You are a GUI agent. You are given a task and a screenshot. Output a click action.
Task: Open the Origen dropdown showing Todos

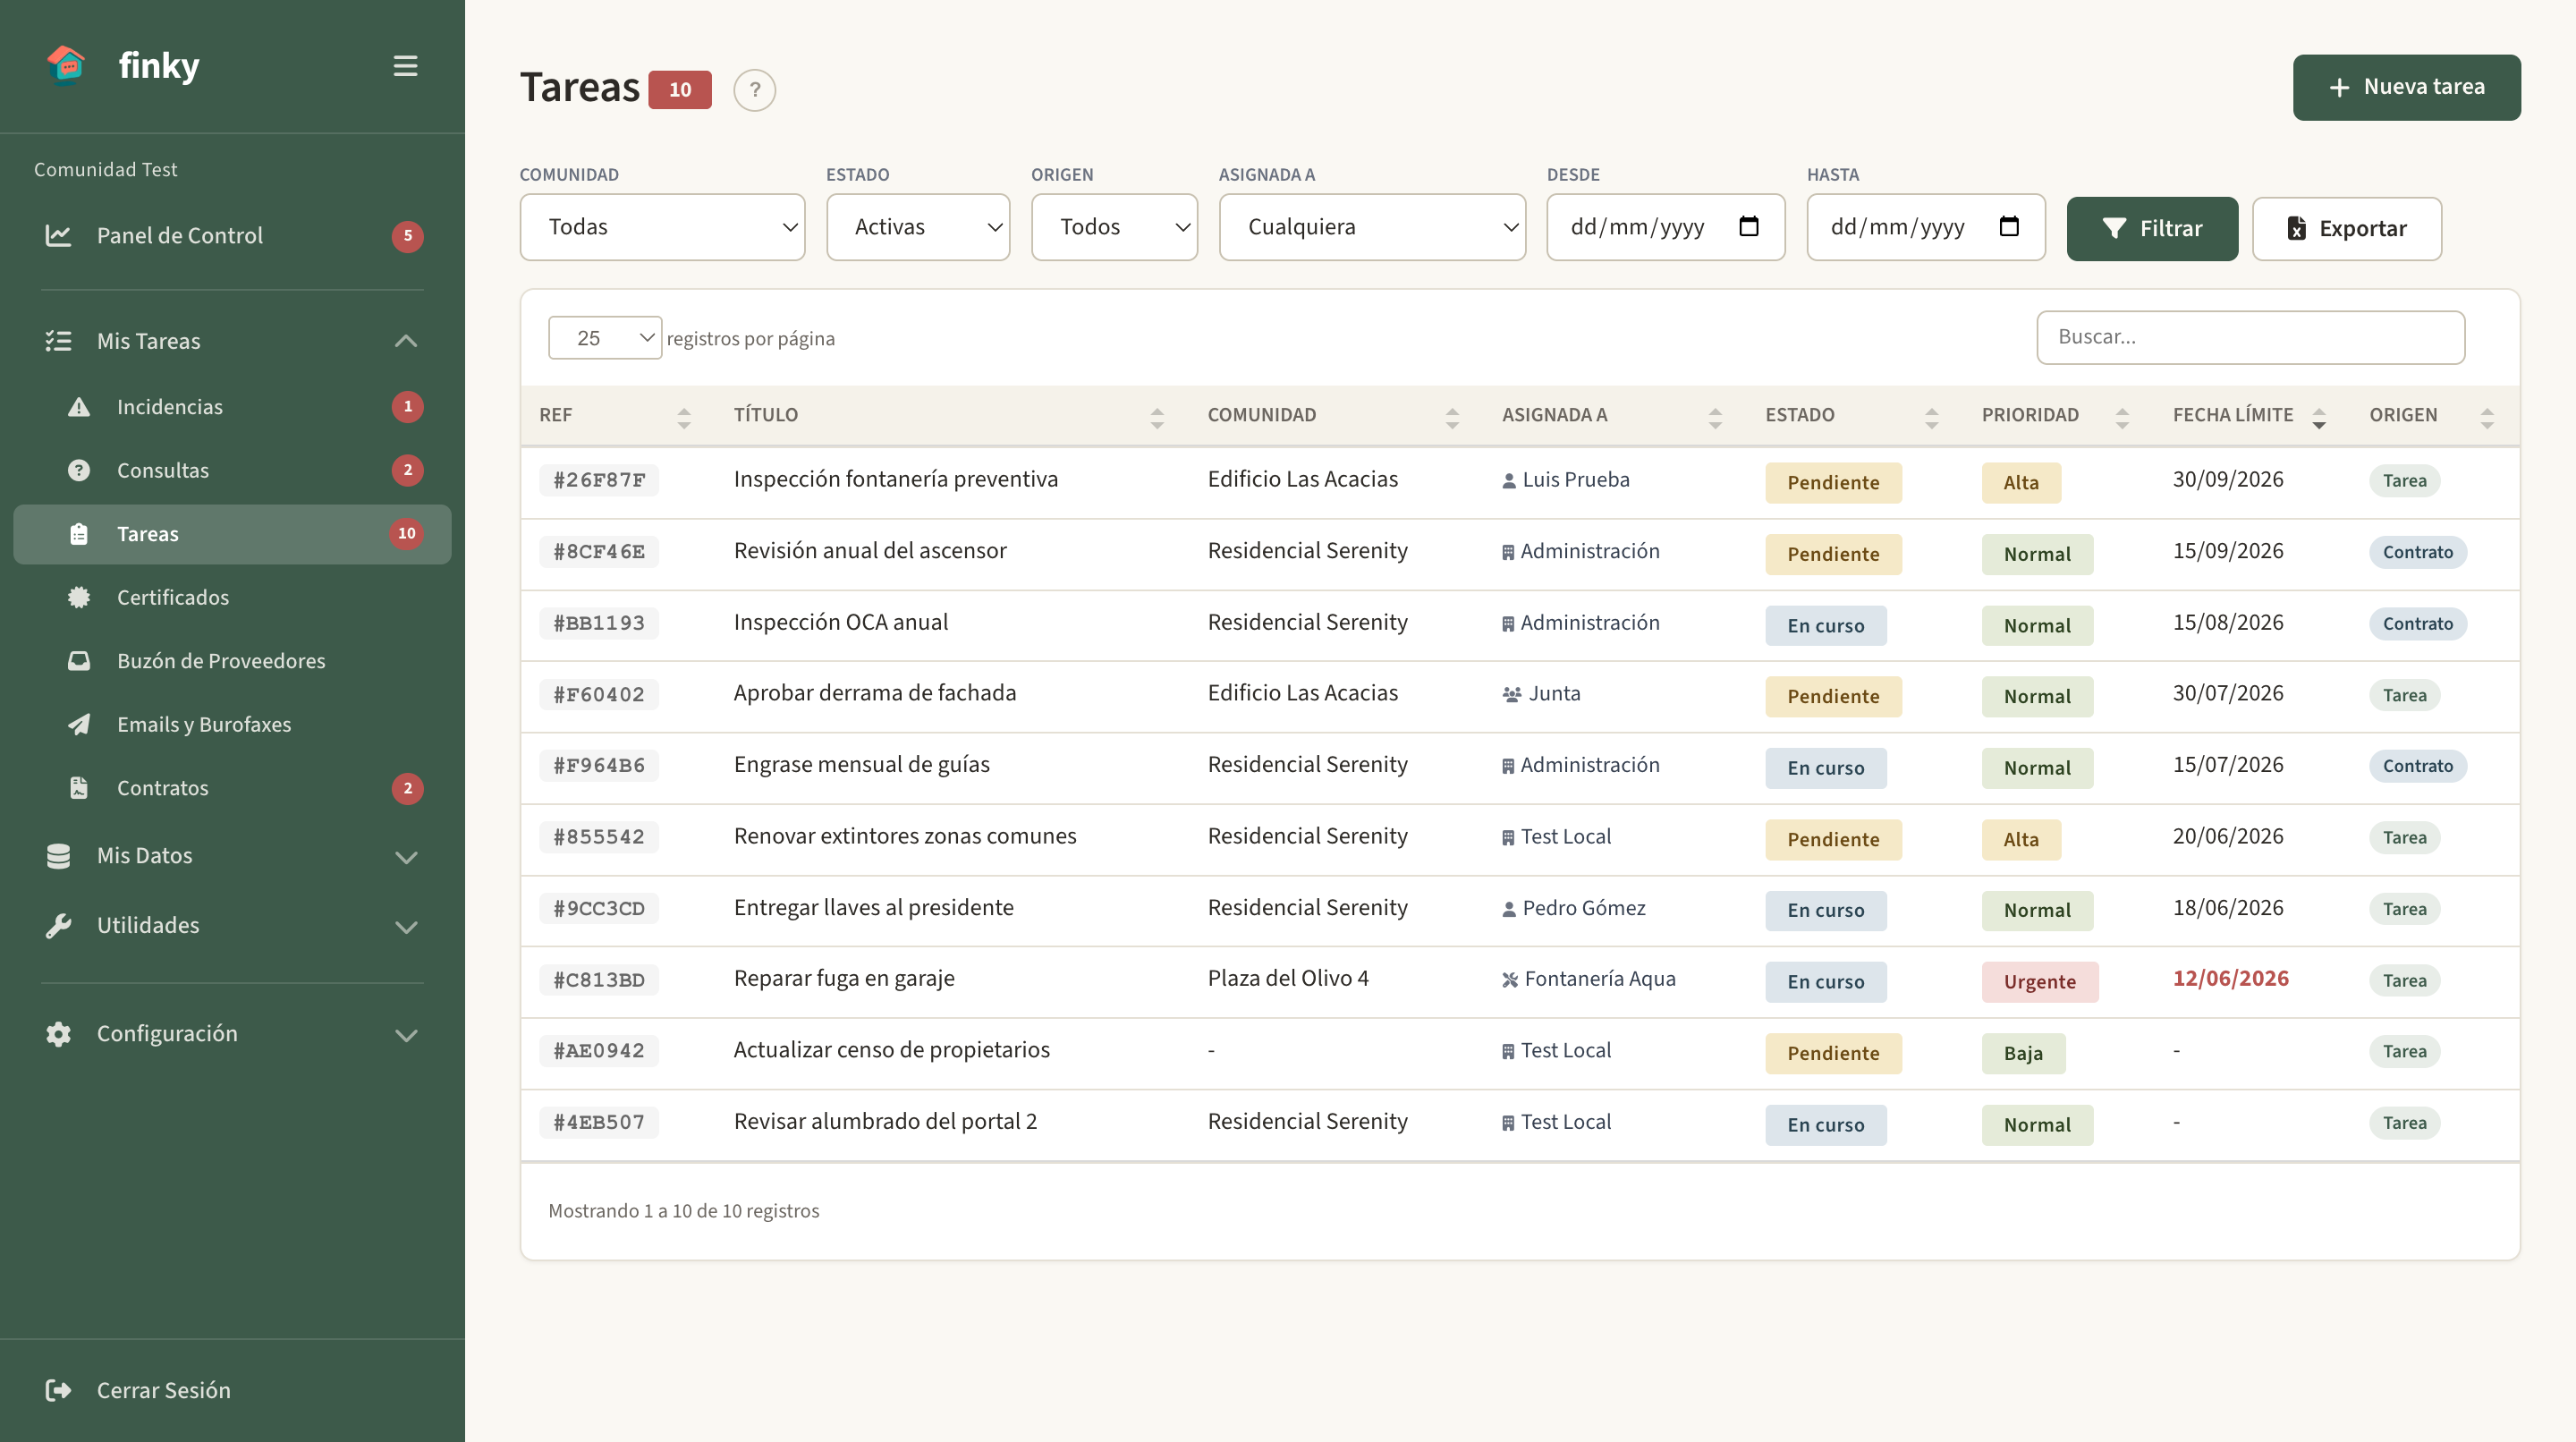click(1114, 227)
